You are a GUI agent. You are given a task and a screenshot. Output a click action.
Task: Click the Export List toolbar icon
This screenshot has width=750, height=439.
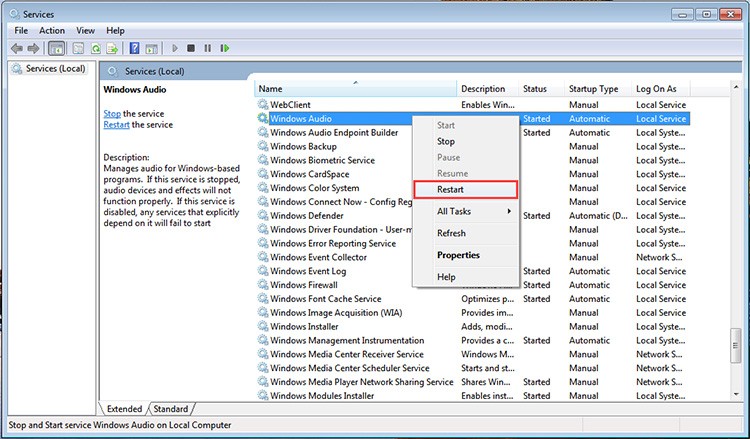point(112,48)
